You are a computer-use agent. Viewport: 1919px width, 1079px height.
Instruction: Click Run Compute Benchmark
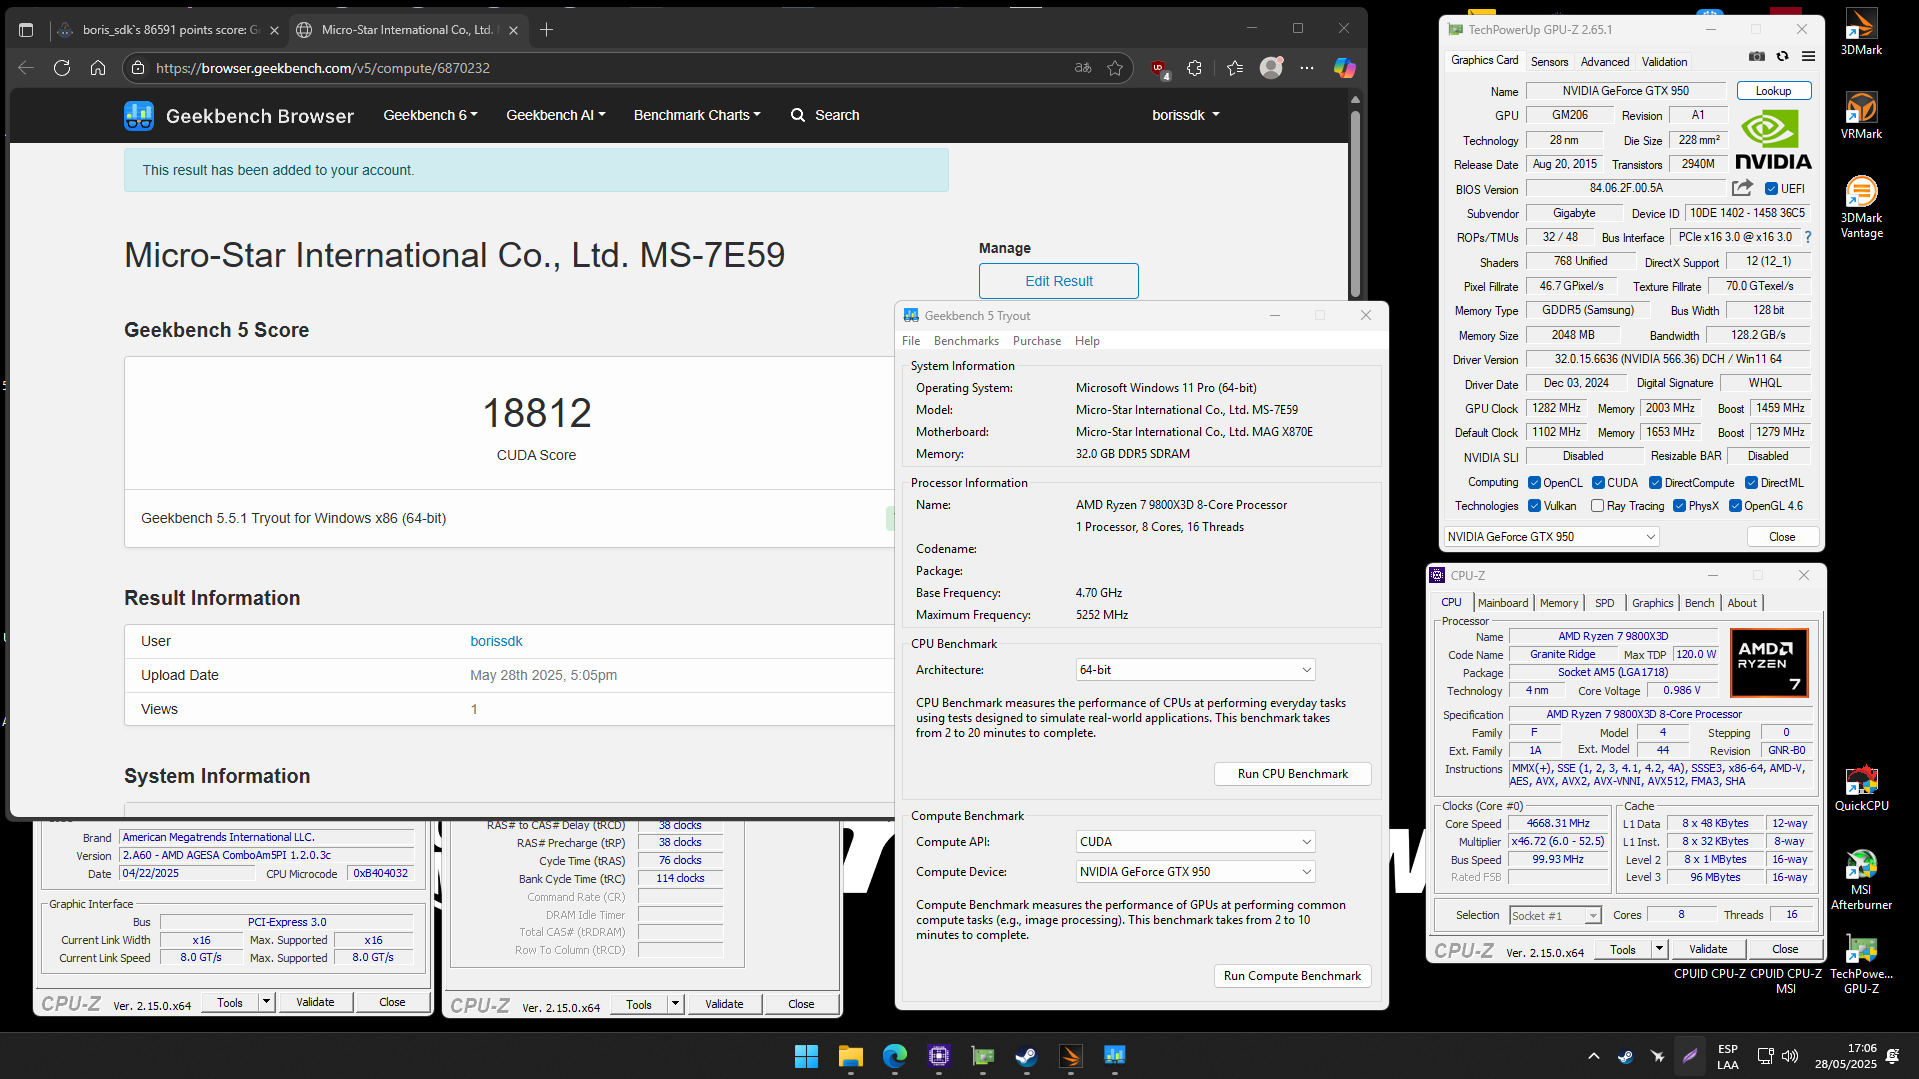[1292, 976]
